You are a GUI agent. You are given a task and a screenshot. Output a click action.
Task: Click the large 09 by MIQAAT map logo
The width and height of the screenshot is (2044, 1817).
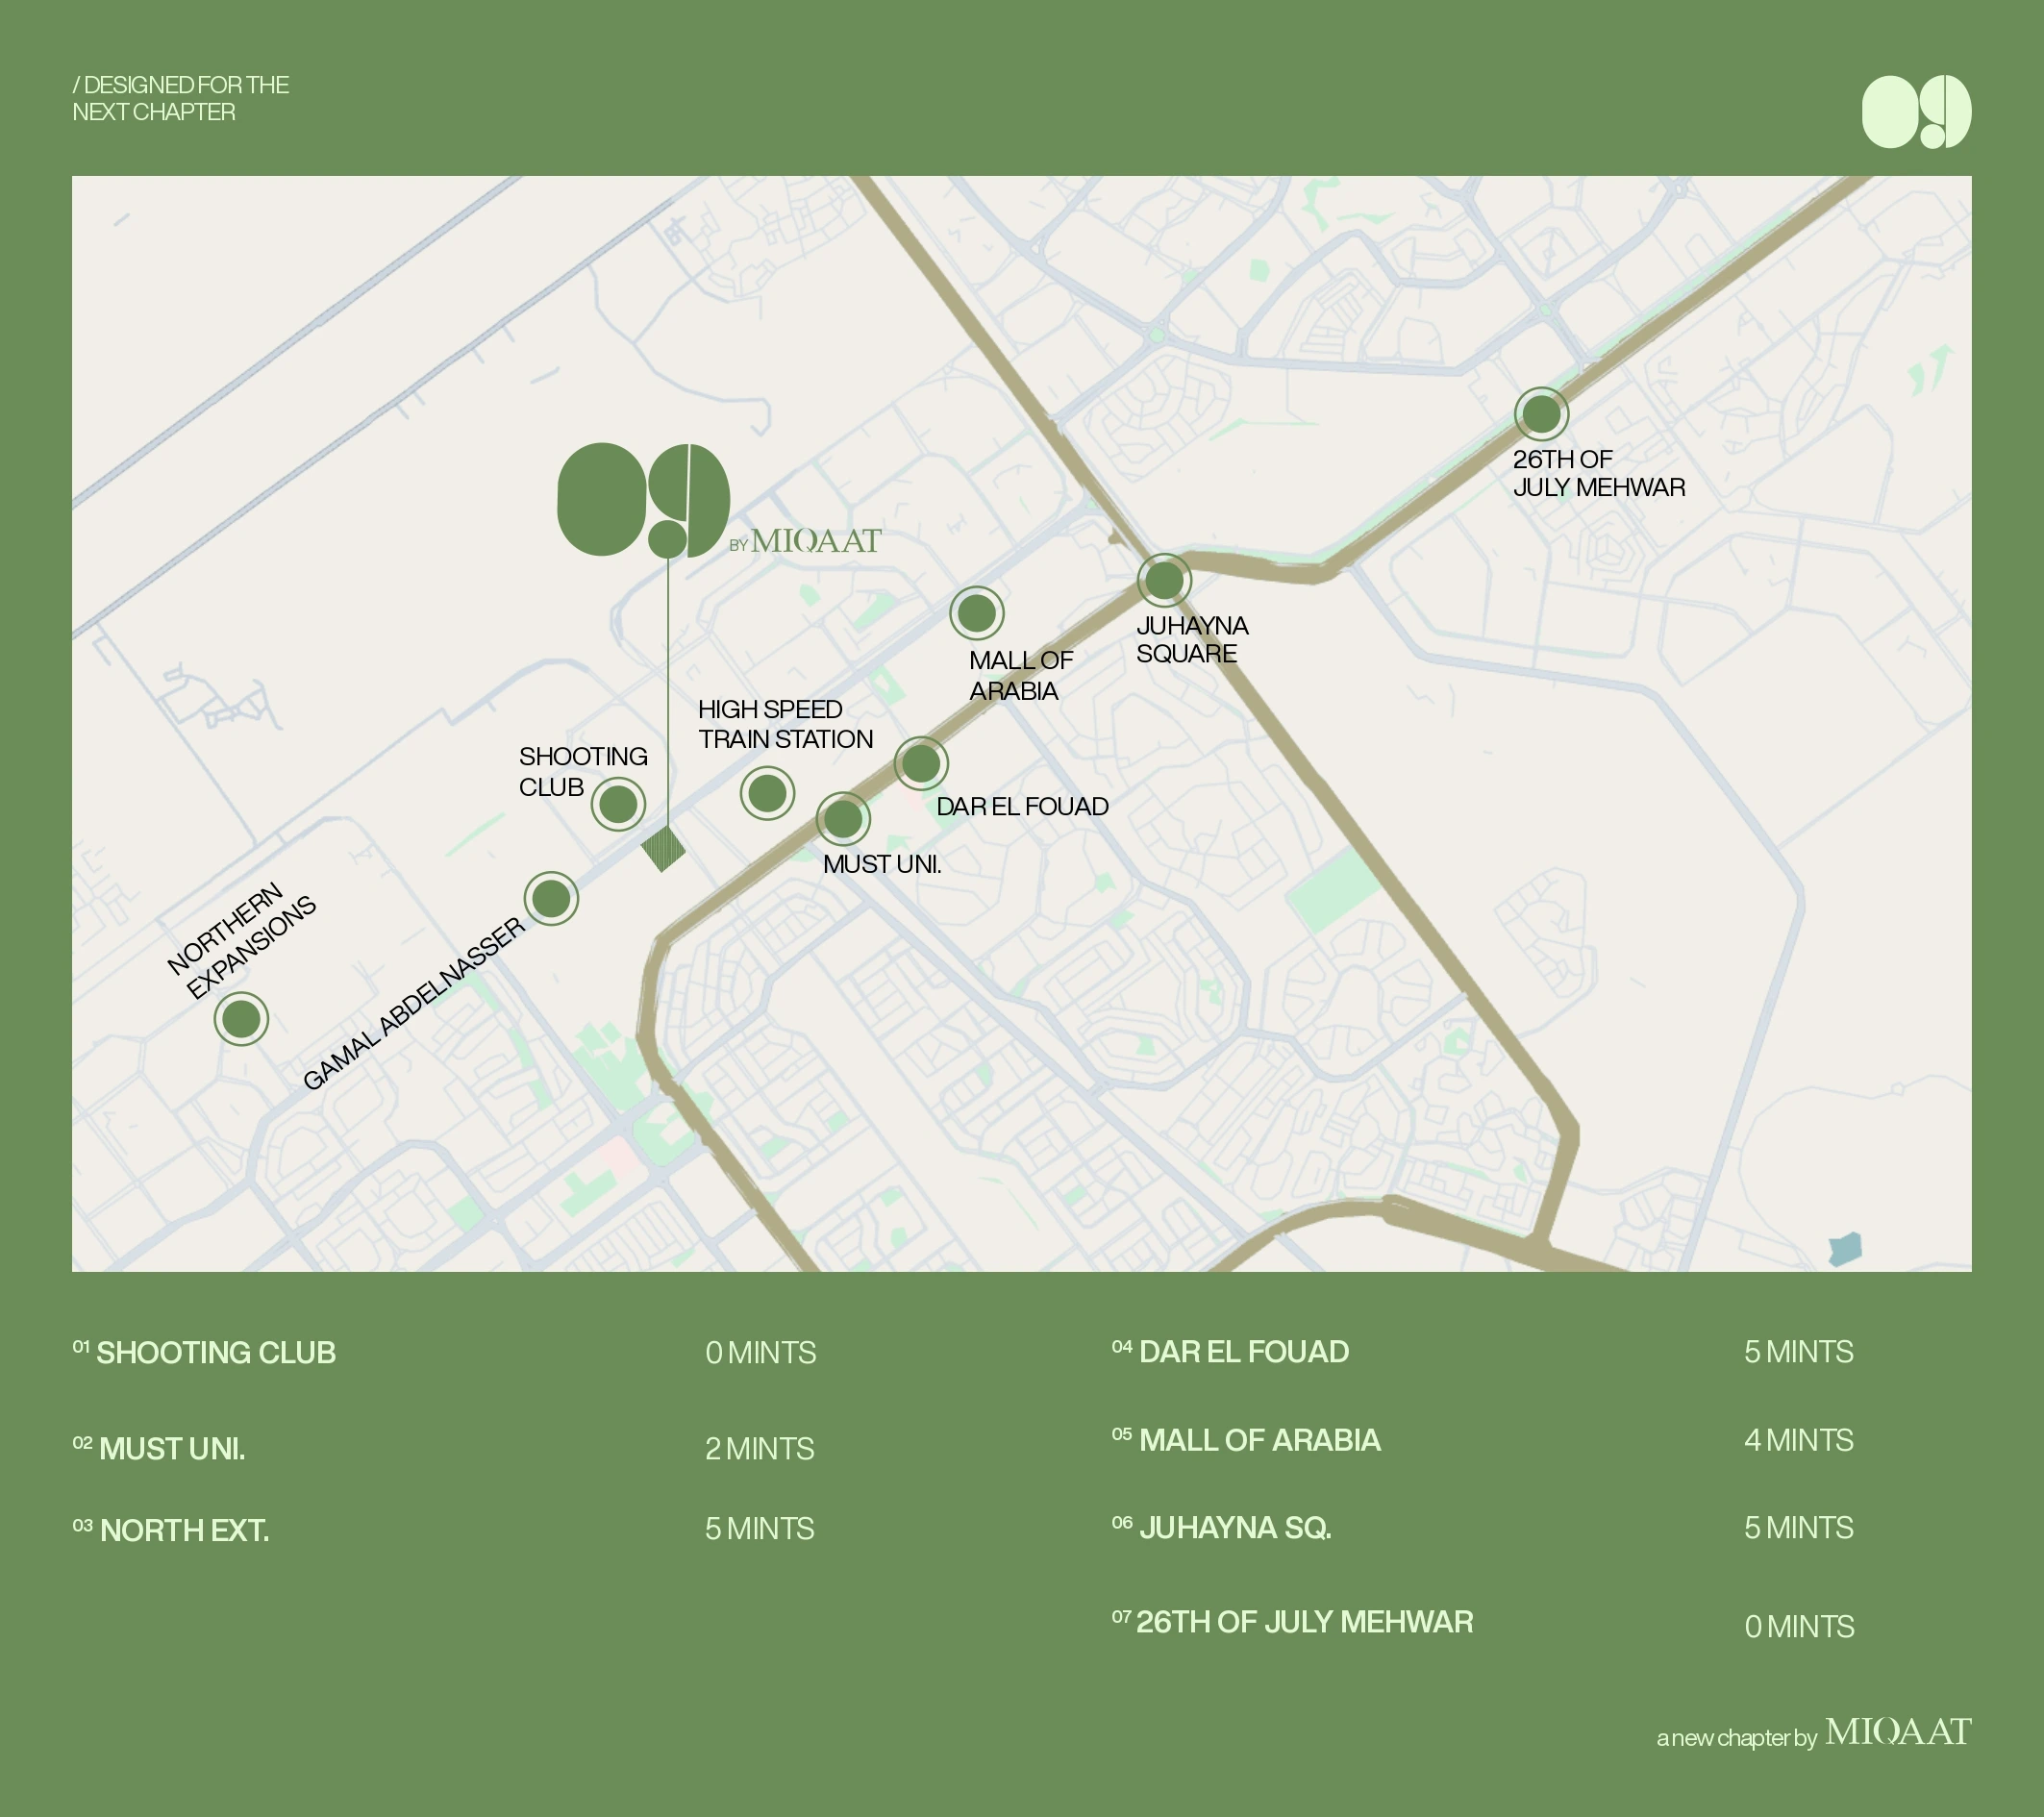(719, 500)
